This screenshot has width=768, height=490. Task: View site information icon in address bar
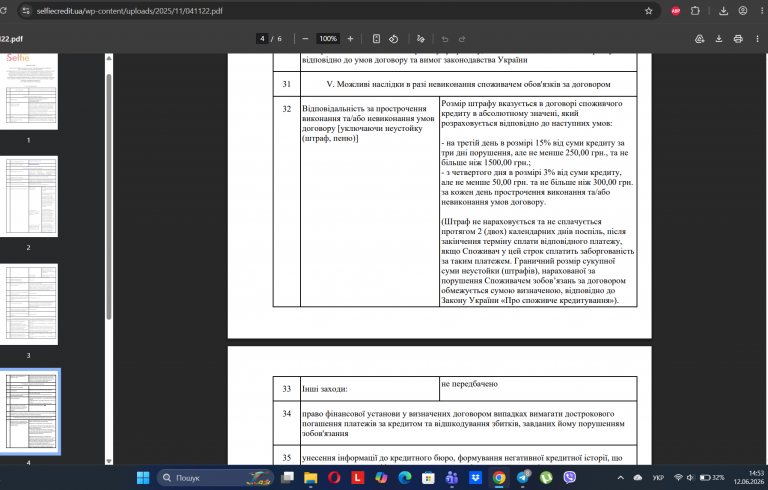point(26,11)
